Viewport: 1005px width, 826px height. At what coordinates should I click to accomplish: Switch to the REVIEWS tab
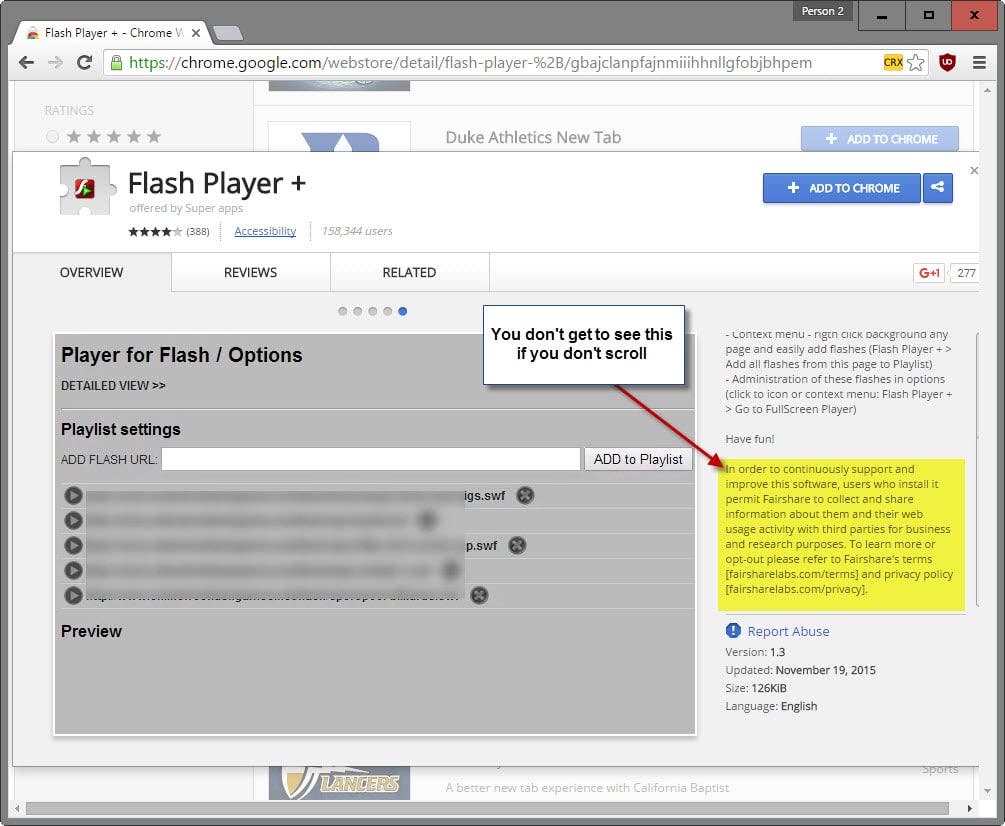click(251, 272)
